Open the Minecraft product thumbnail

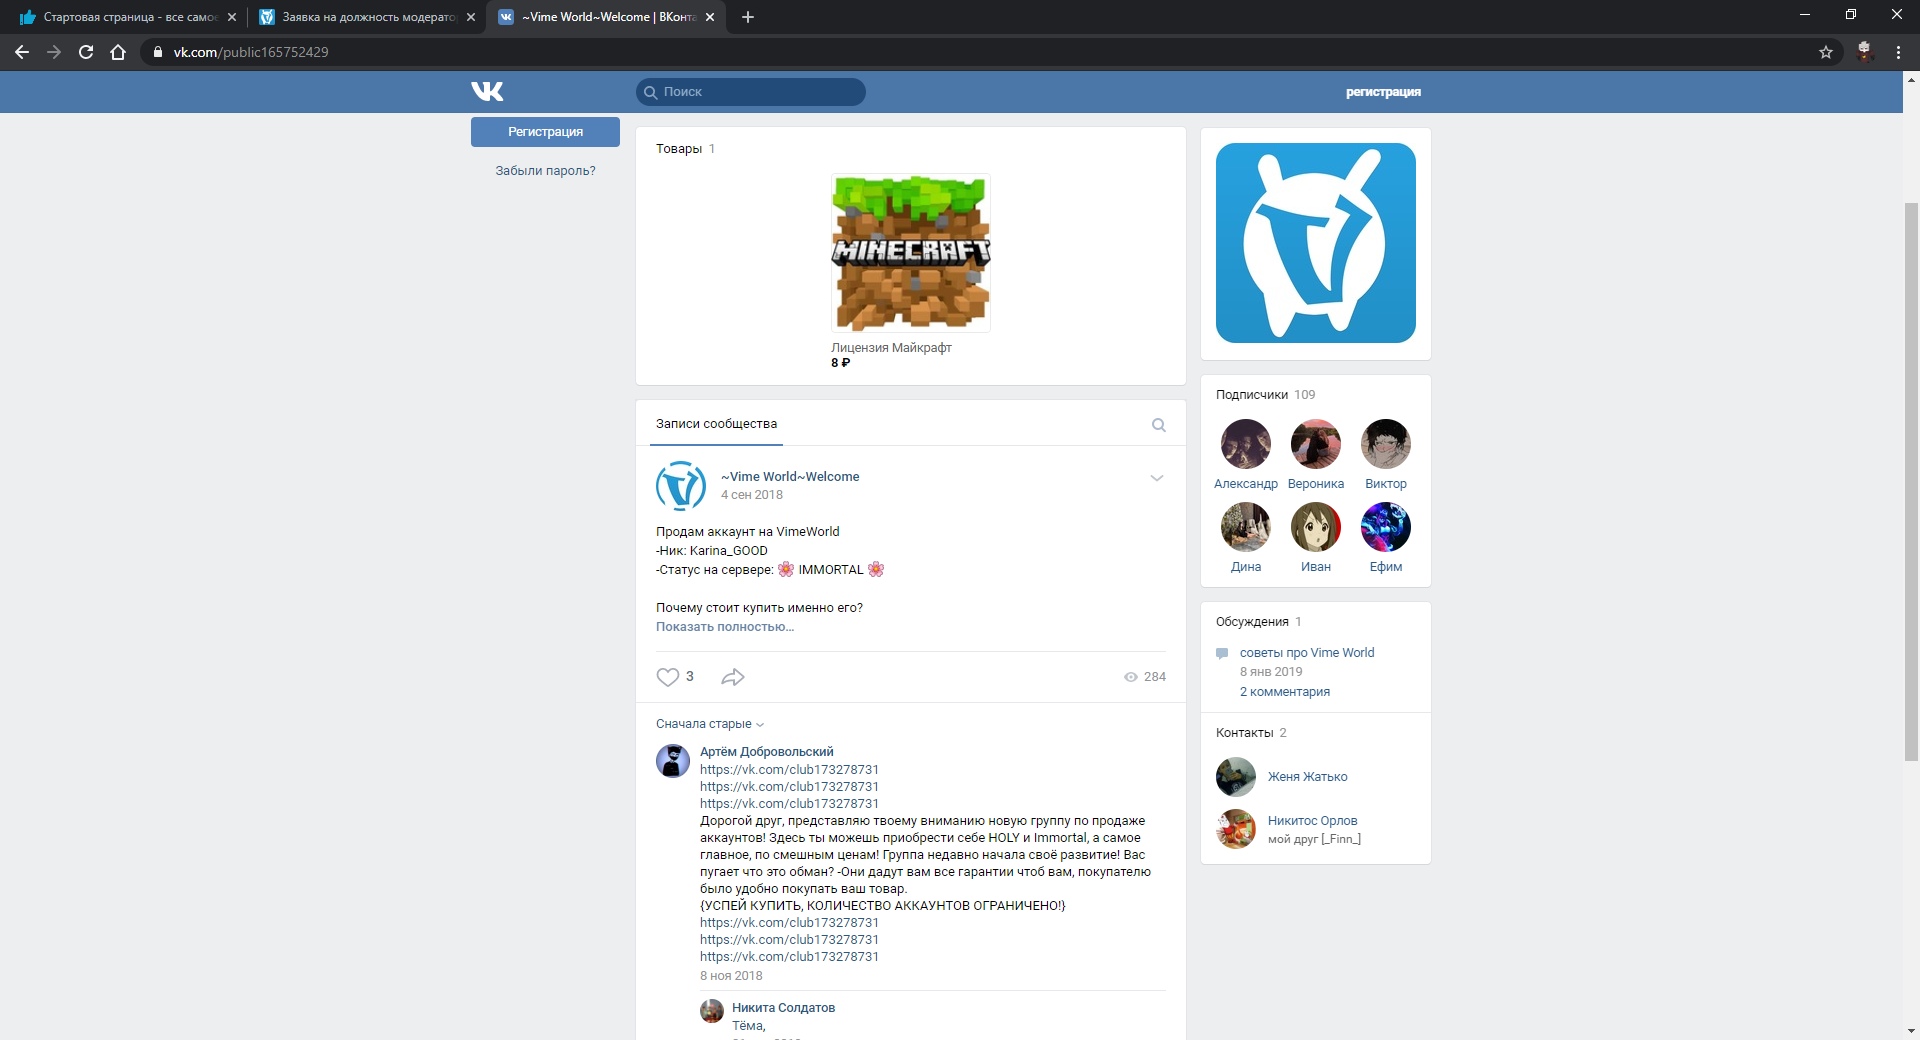point(911,253)
